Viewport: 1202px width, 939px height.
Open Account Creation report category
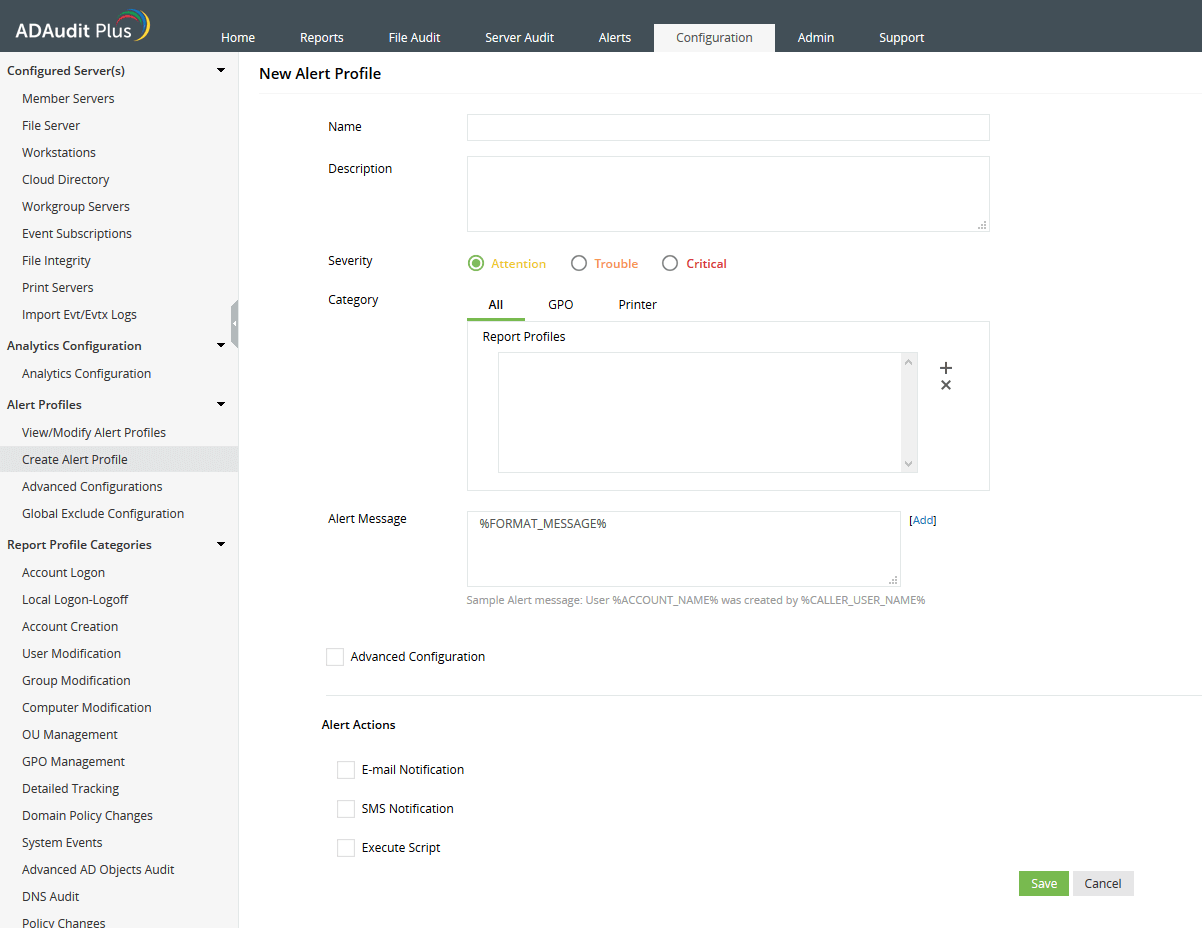pyautogui.click(x=70, y=627)
